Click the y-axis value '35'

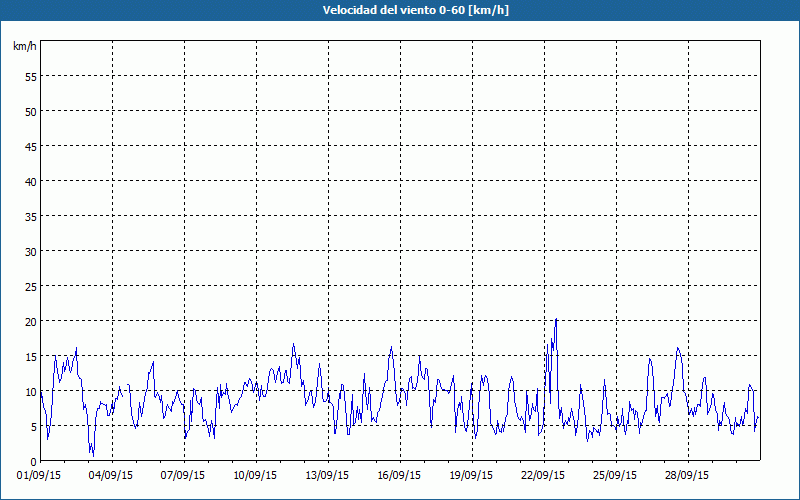pyautogui.click(x=31, y=216)
